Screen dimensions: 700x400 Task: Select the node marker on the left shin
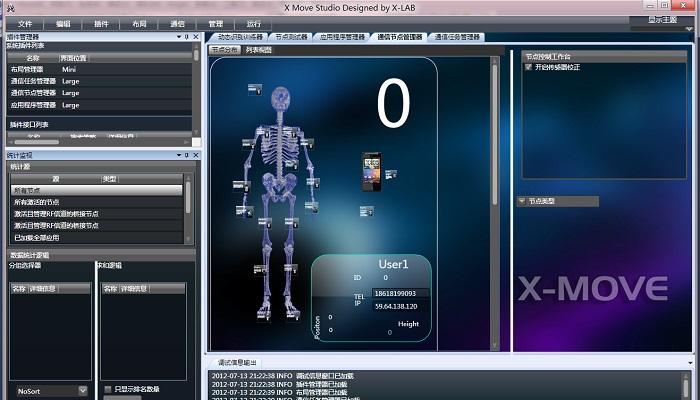[x=261, y=270]
